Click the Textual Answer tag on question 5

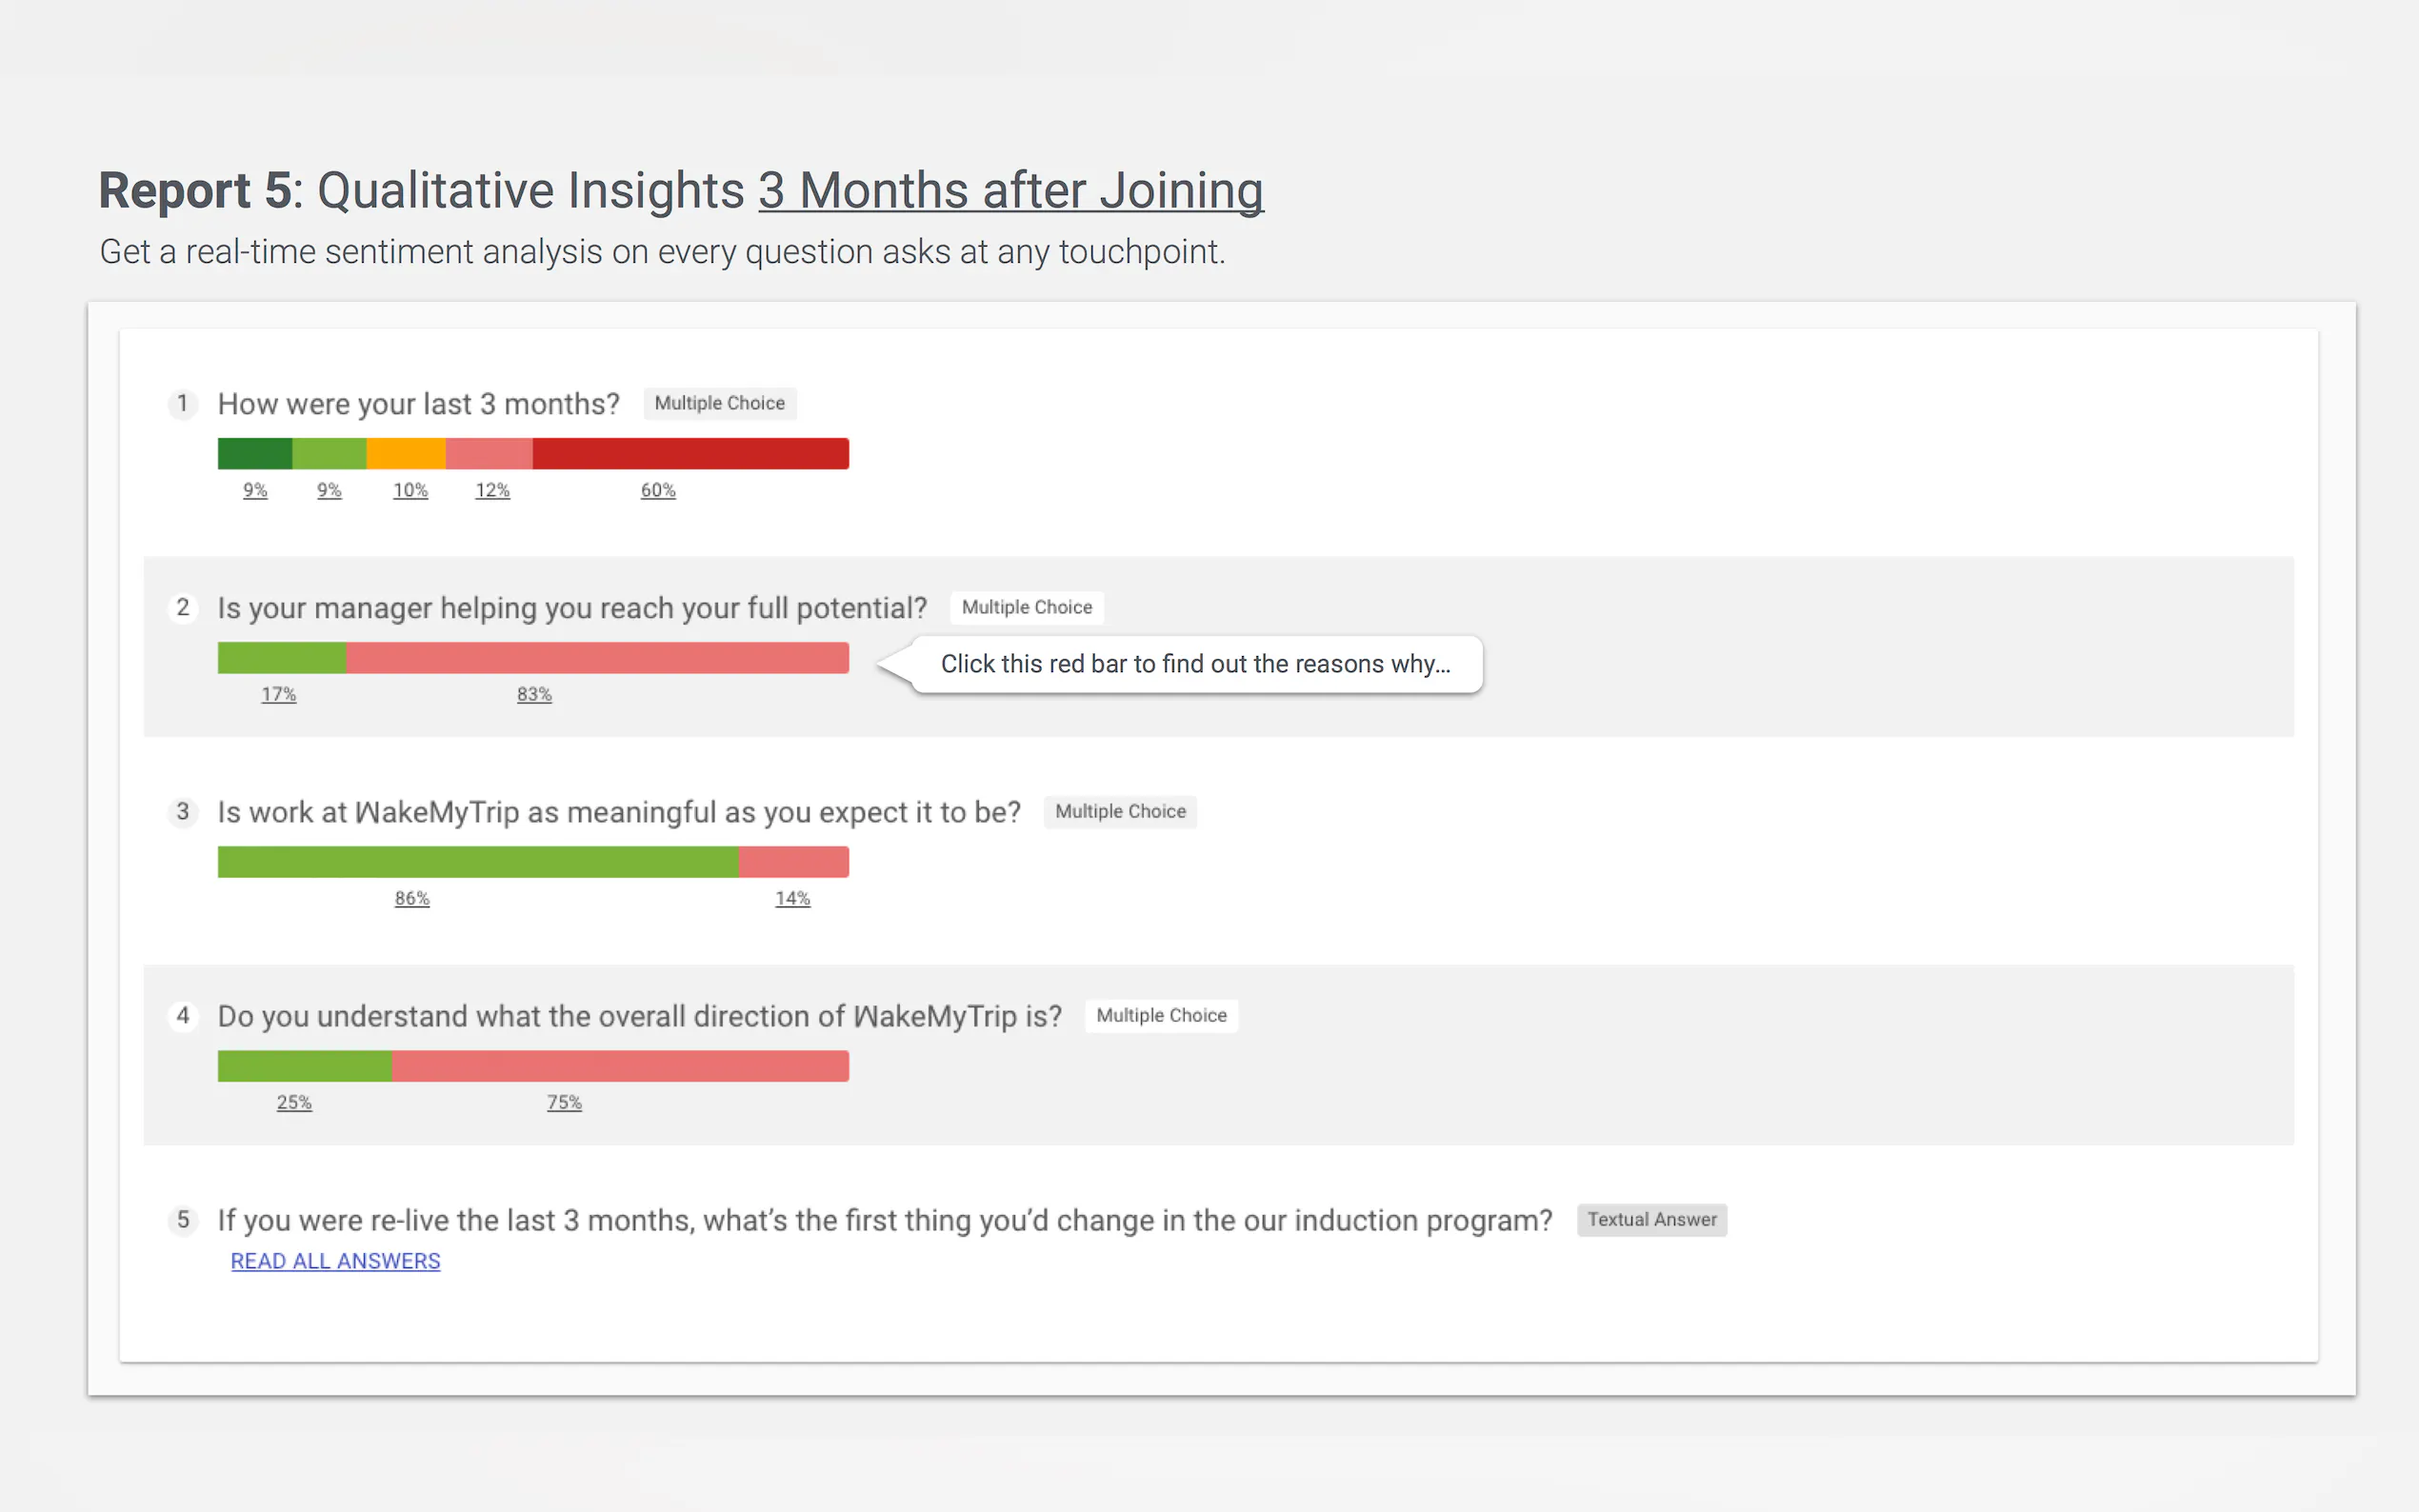pyautogui.click(x=1651, y=1219)
